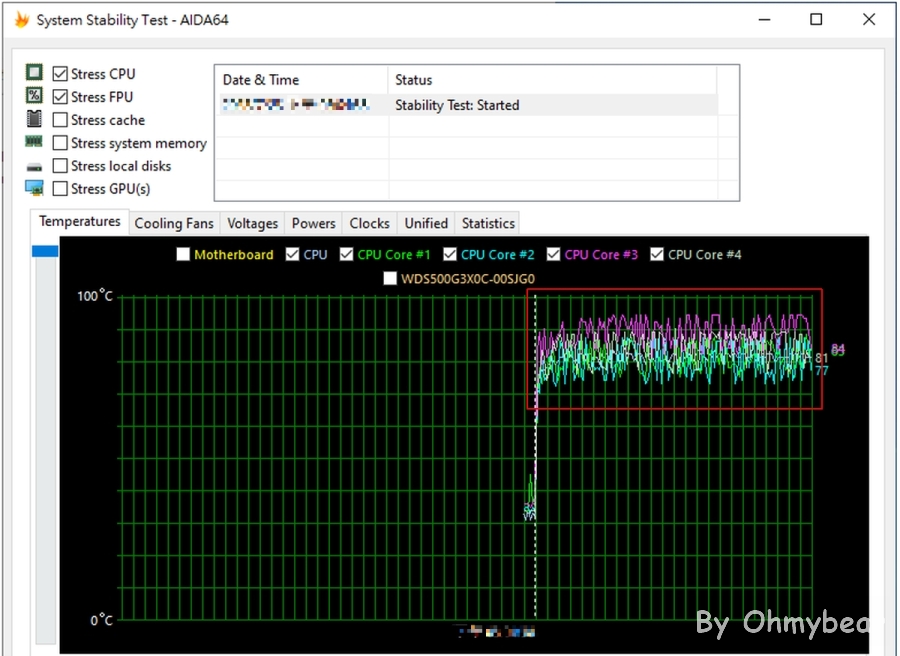Hide the CPU Core #1 graph line
This screenshot has width=900, height=656.
point(347,254)
